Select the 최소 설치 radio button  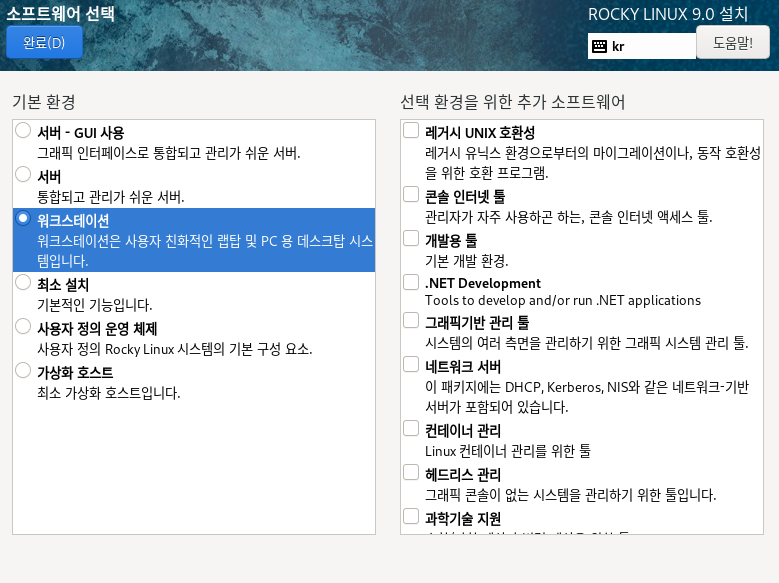23,282
